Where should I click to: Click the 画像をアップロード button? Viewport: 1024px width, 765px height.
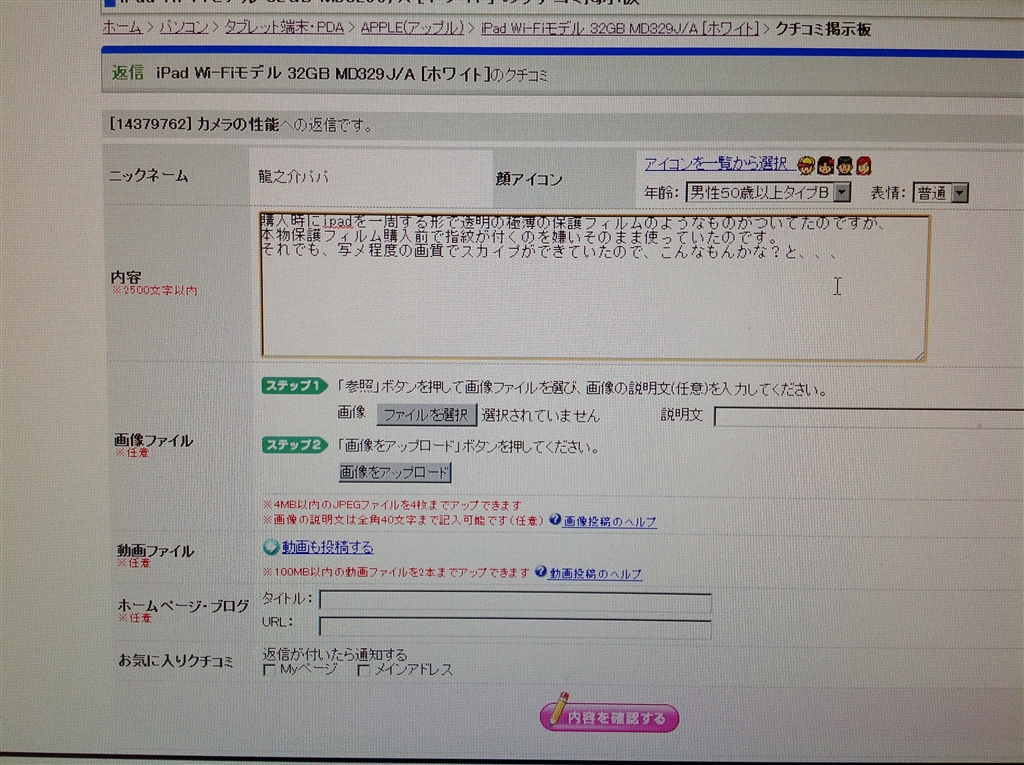[395, 472]
